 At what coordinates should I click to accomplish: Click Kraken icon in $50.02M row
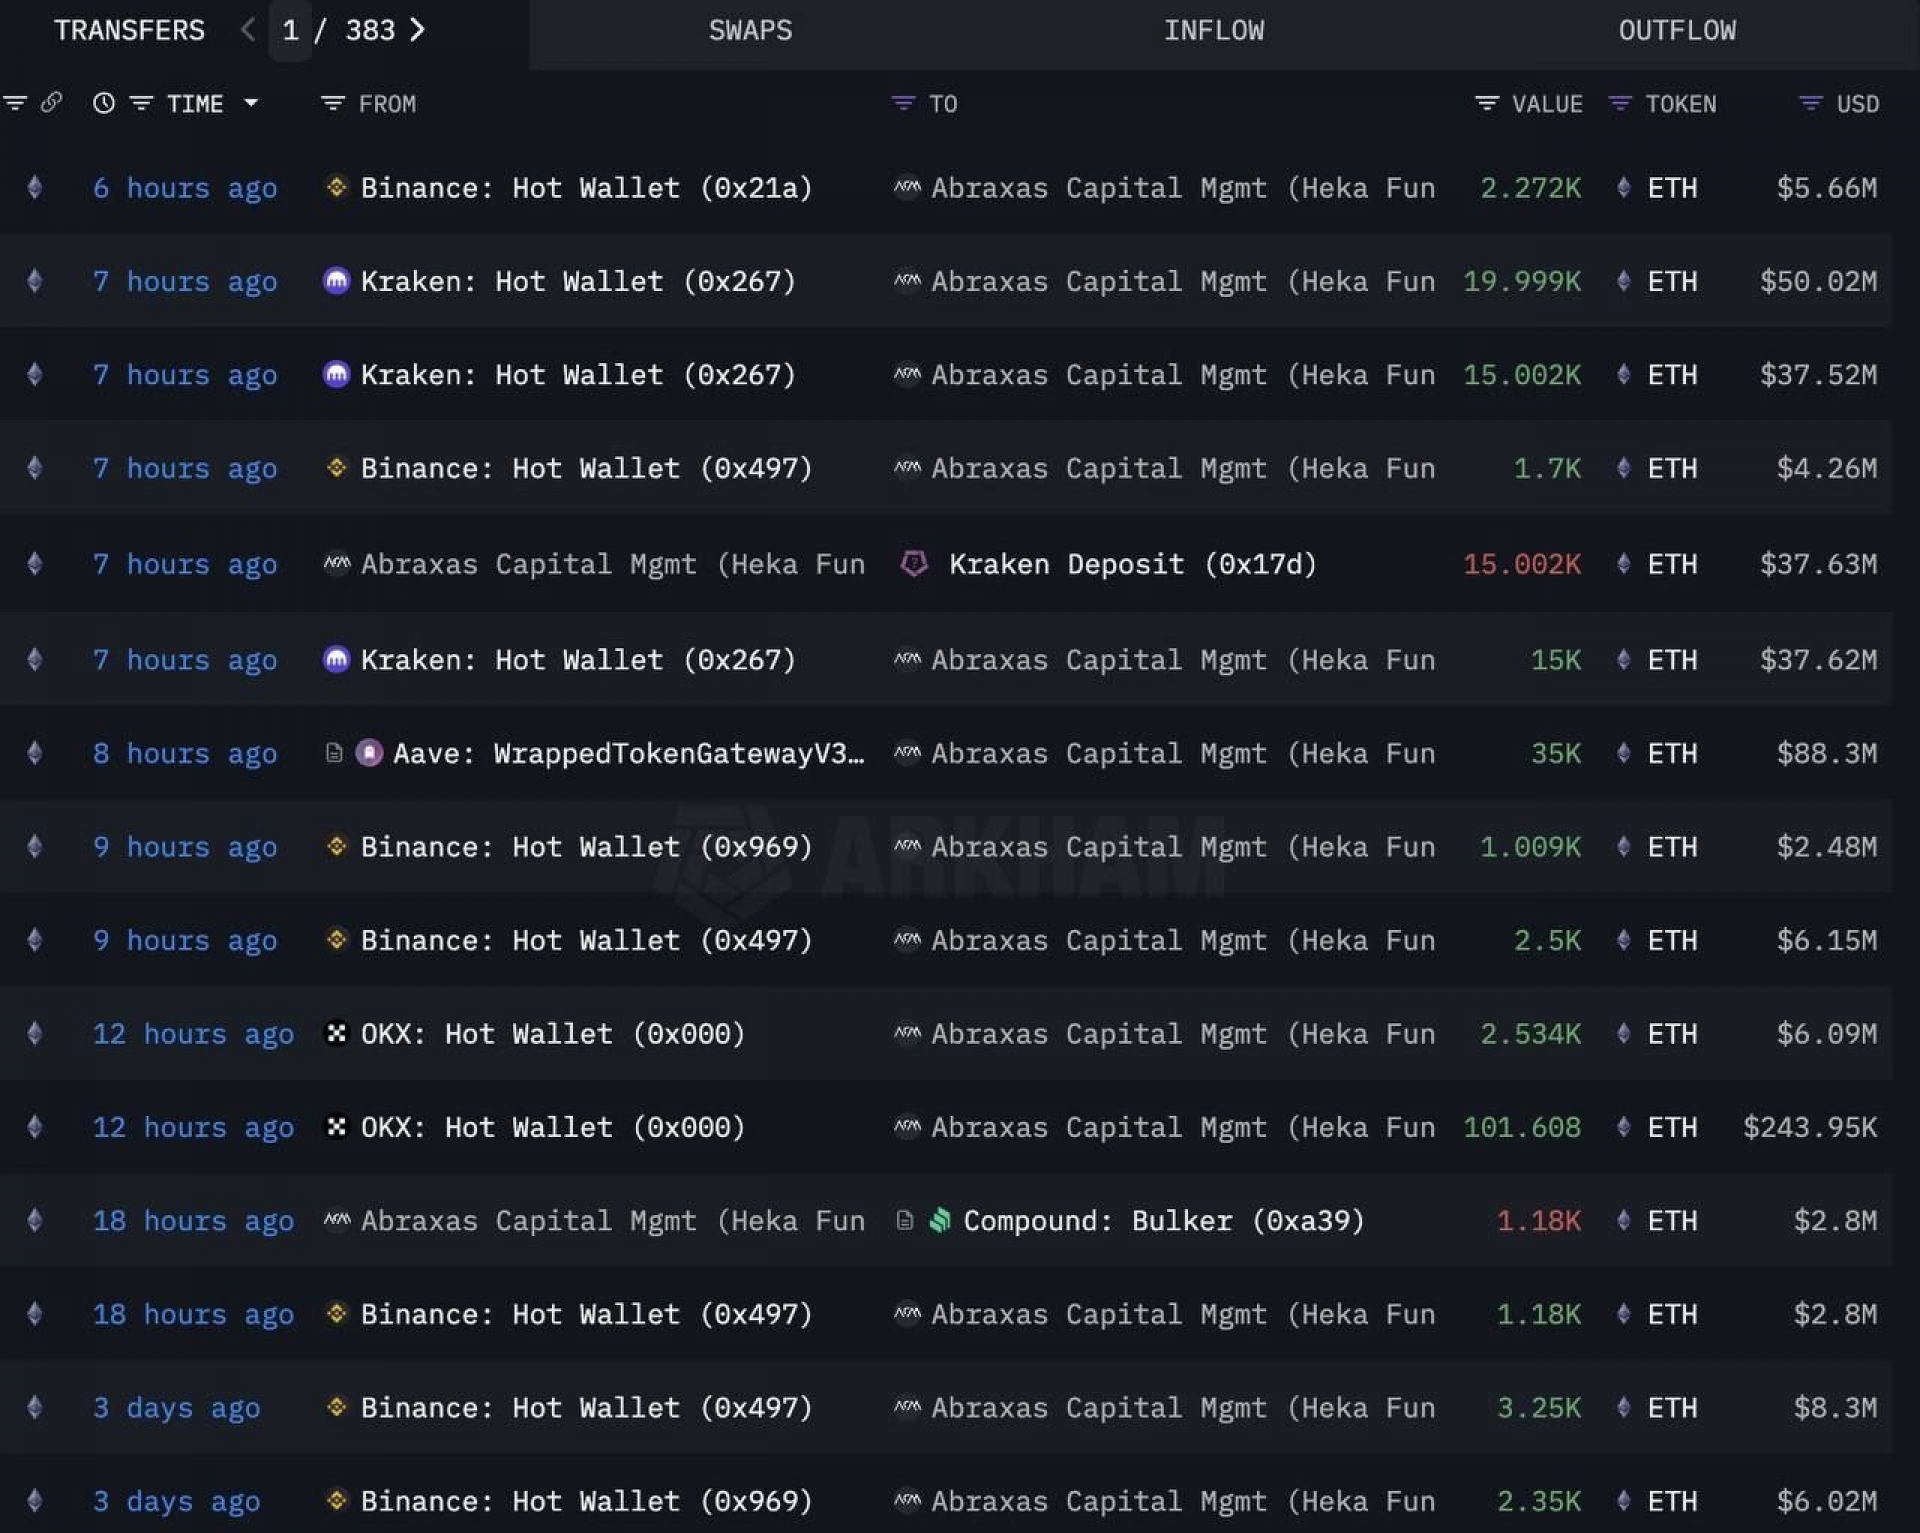pyautogui.click(x=337, y=281)
